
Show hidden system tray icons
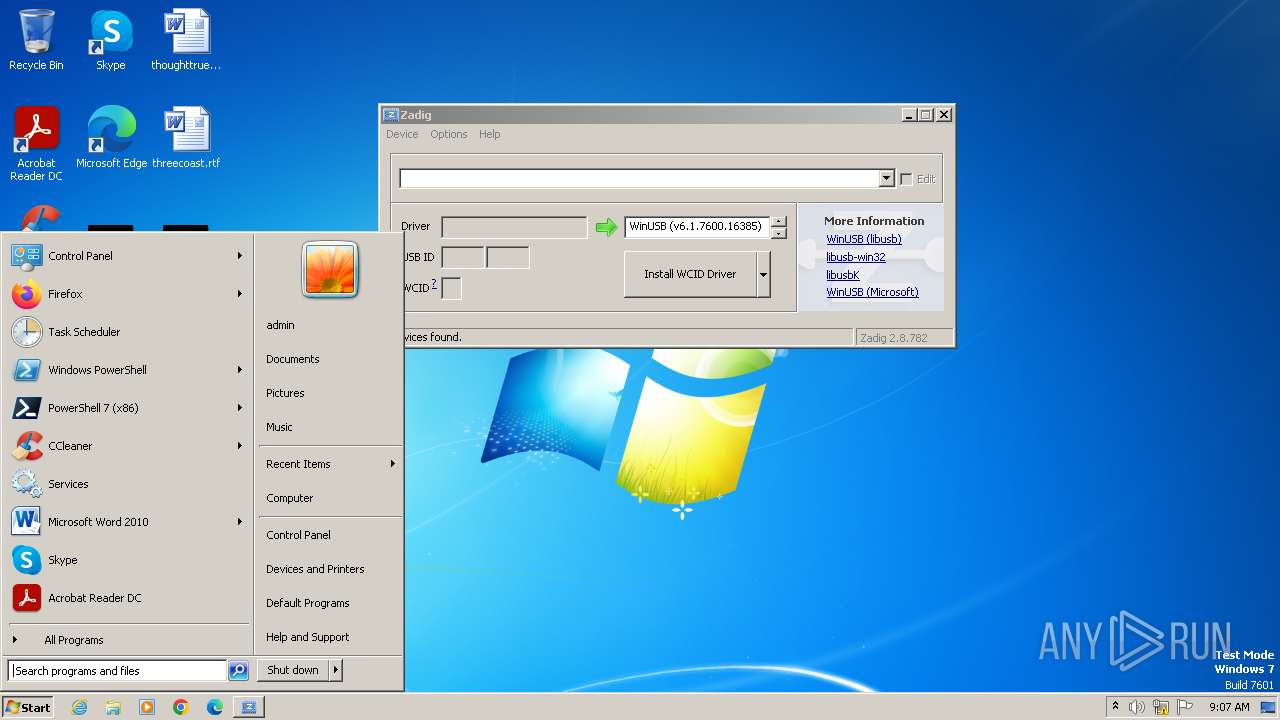[1115, 707]
